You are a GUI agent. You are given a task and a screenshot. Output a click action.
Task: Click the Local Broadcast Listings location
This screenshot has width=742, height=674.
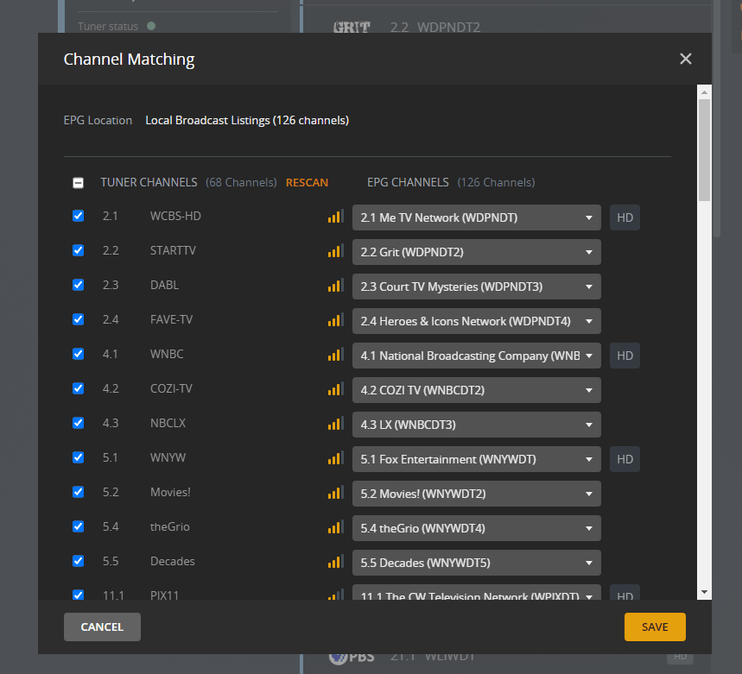[x=247, y=121]
